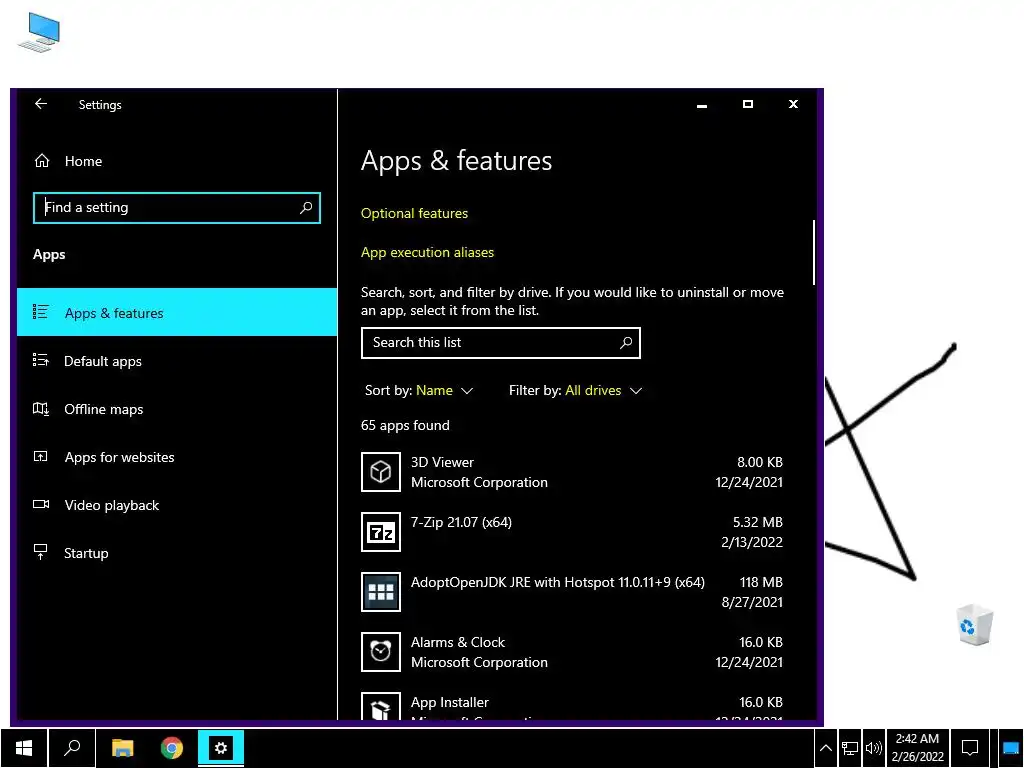Screen dimensions: 1024x768
Task: Select AdoptOpenJDK JRE with Hotspot entry text
Action: [x=558, y=583]
